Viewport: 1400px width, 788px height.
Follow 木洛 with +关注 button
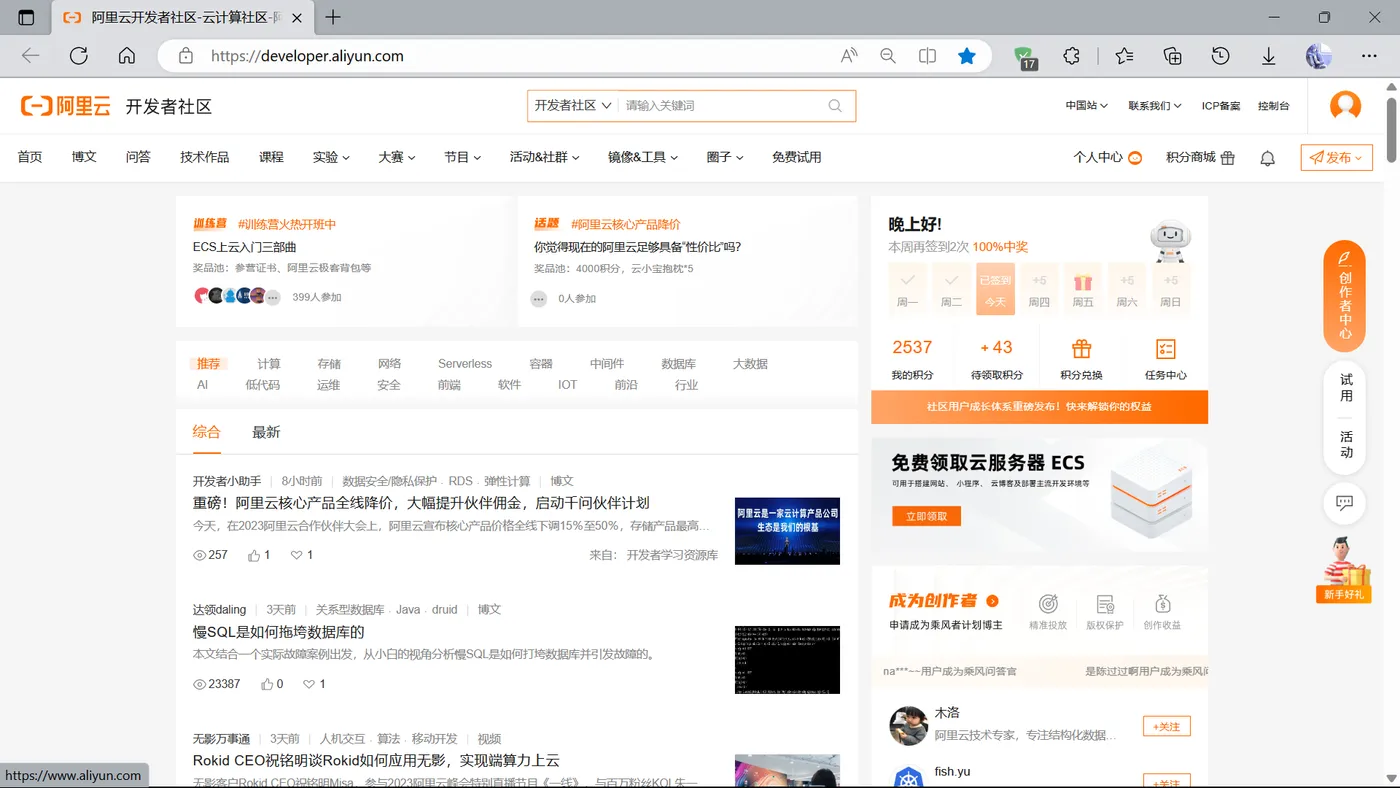pyautogui.click(x=1166, y=727)
